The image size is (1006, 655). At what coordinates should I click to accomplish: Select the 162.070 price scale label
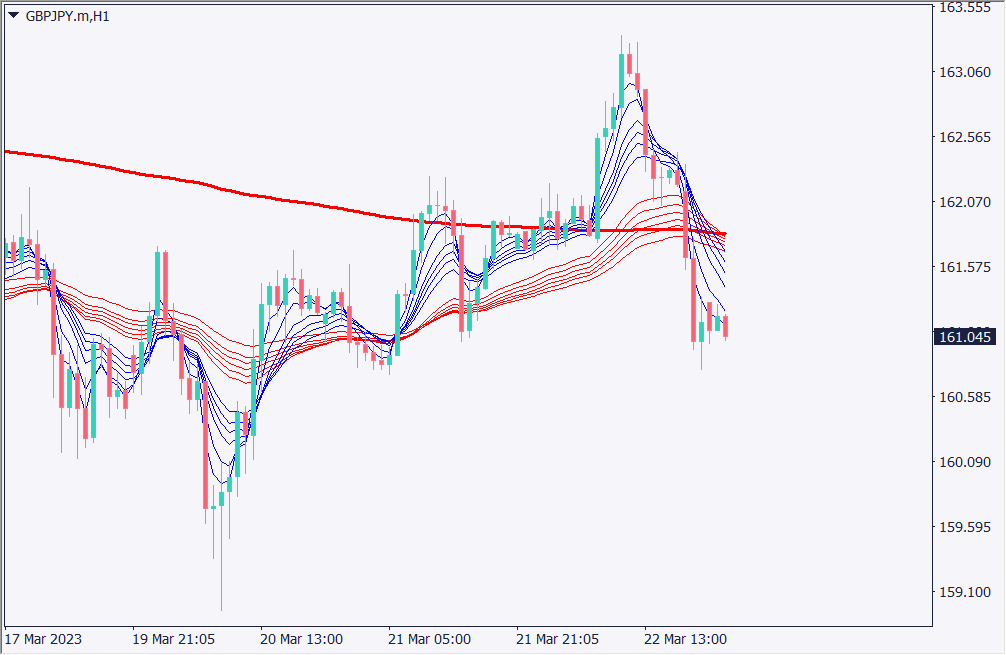[x=965, y=203]
